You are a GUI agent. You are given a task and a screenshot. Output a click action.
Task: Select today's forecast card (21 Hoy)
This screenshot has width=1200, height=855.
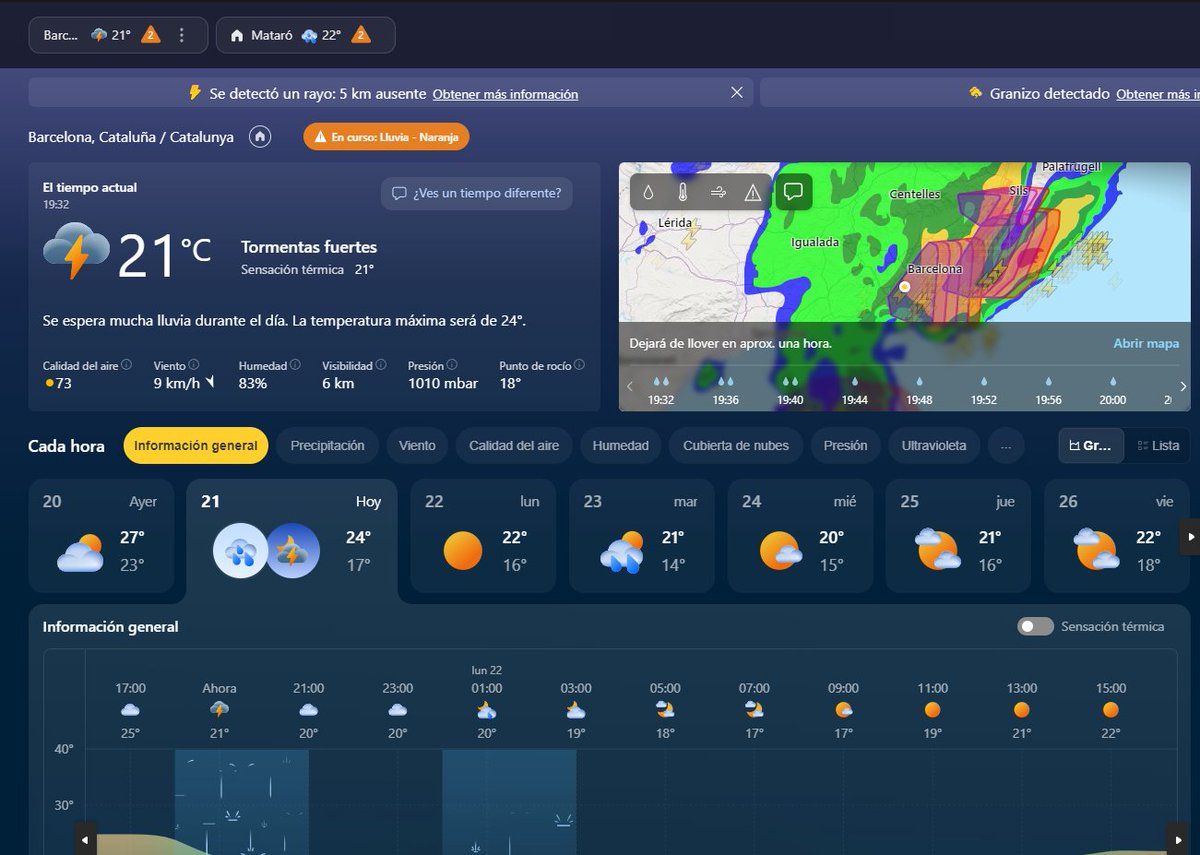tap(292, 540)
